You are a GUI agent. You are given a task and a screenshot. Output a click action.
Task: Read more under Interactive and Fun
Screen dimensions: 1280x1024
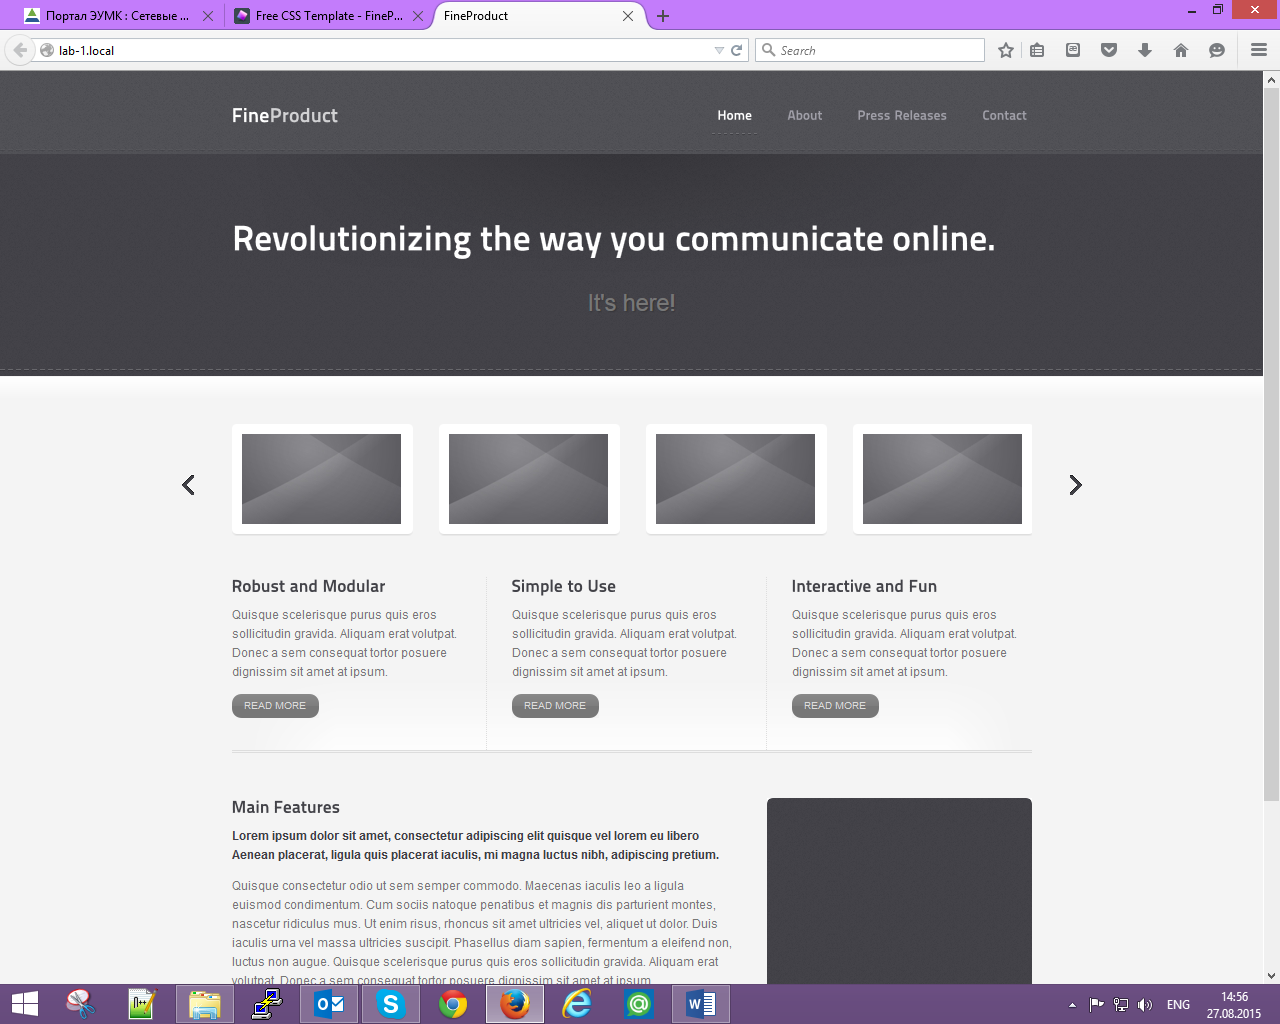pyautogui.click(x=835, y=706)
